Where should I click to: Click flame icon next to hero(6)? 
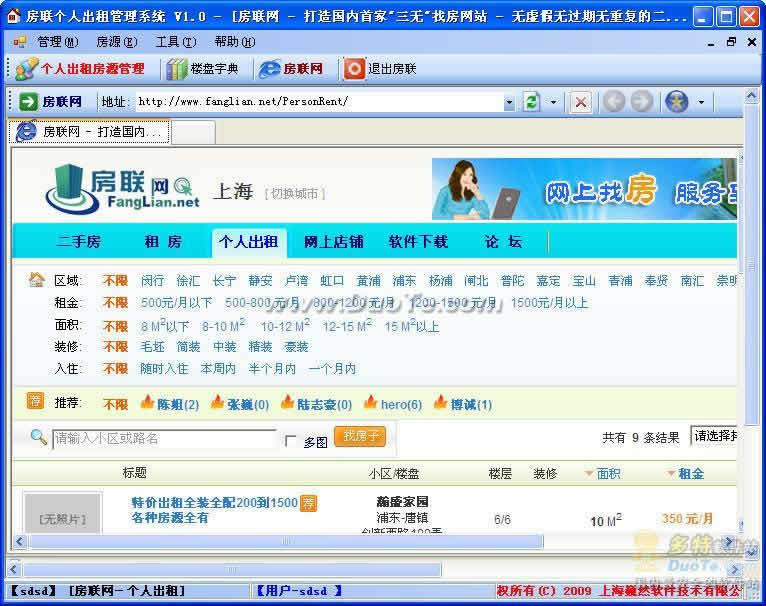point(371,402)
